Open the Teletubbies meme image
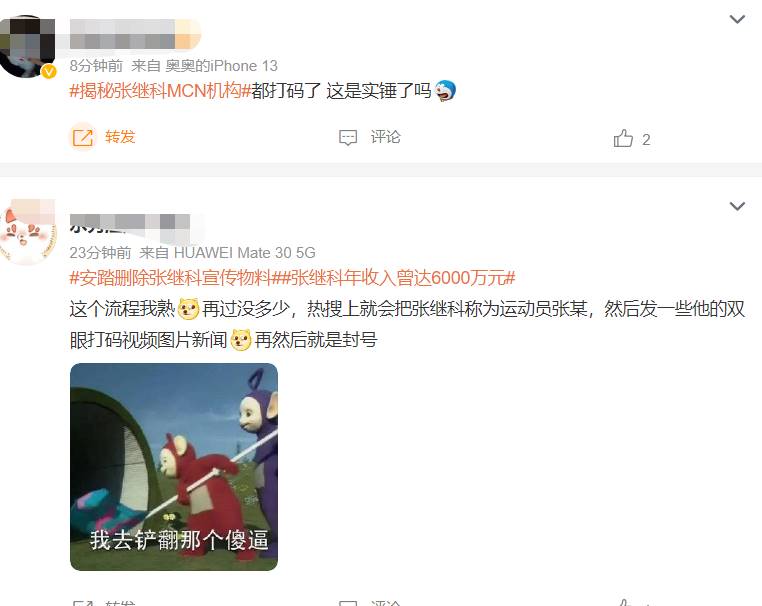This screenshot has height=606, width=762. [x=174, y=467]
